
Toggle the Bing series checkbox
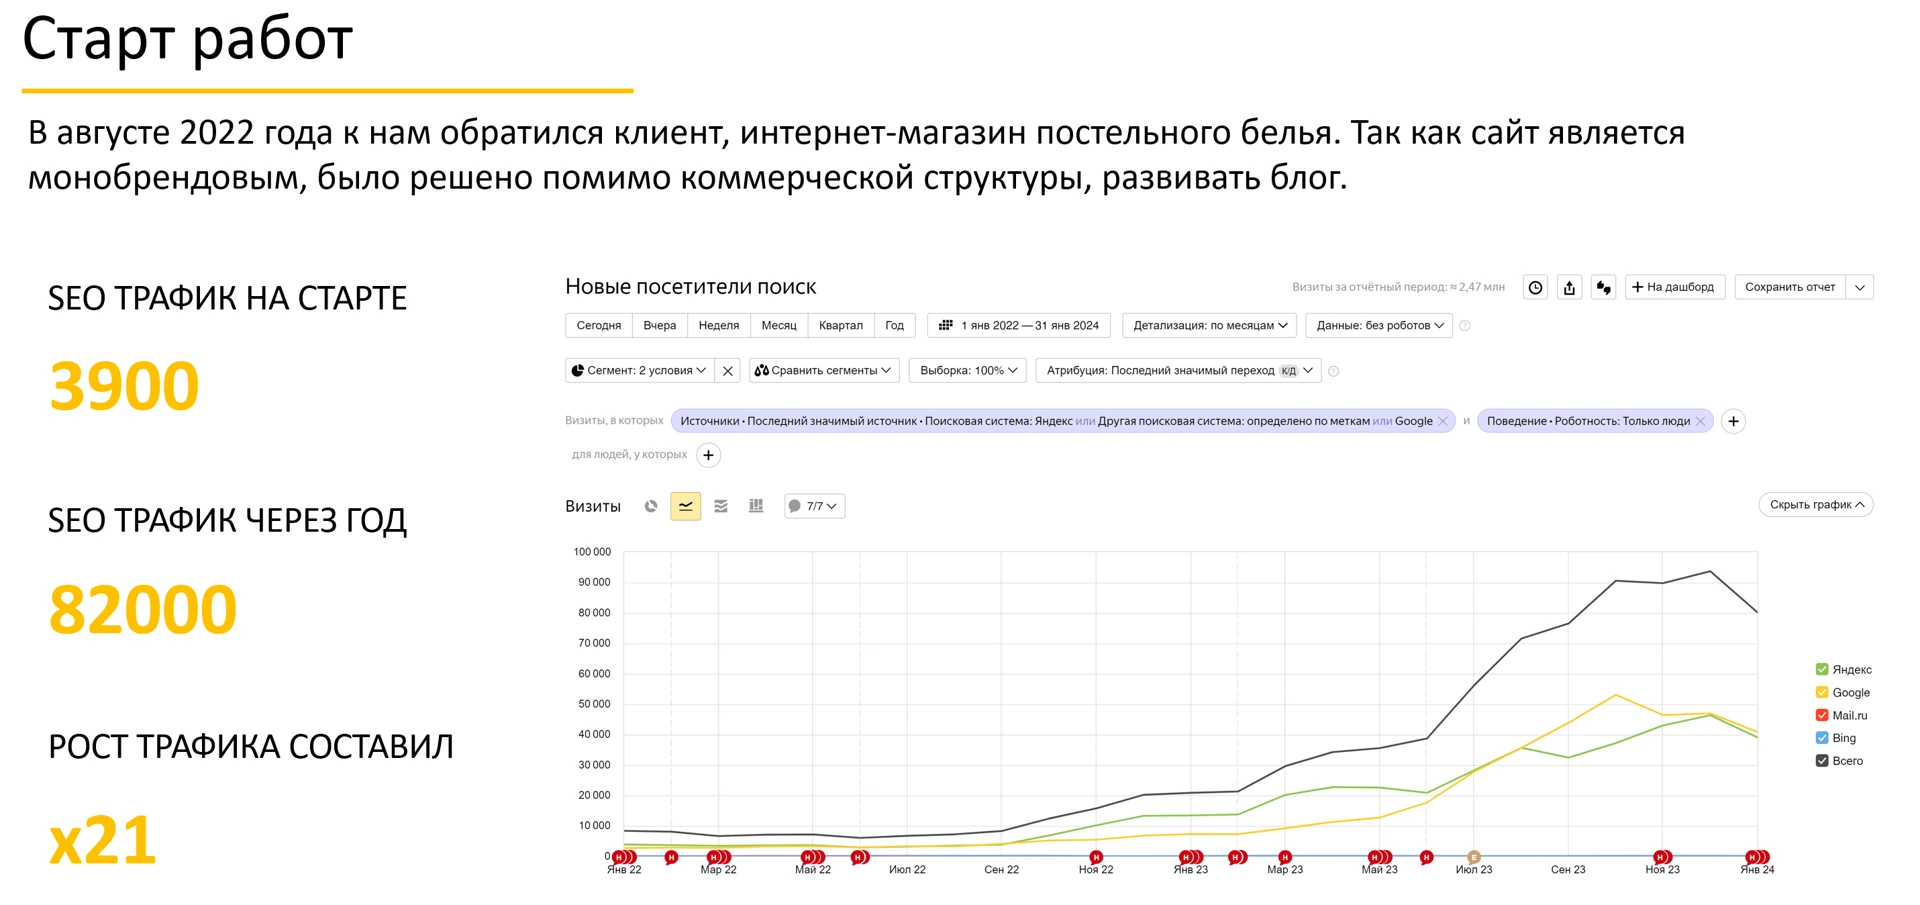coord(1821,739)
